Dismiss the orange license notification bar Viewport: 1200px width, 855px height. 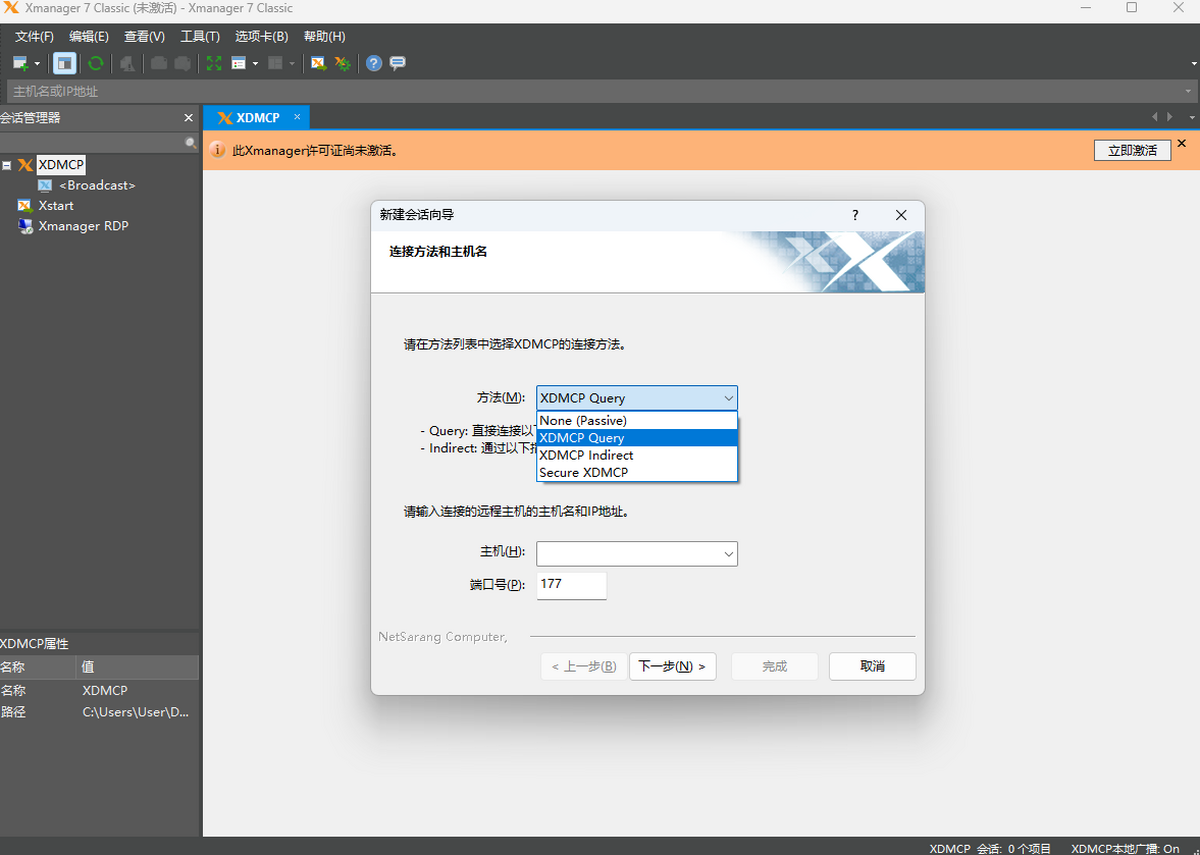point(1181,143)
